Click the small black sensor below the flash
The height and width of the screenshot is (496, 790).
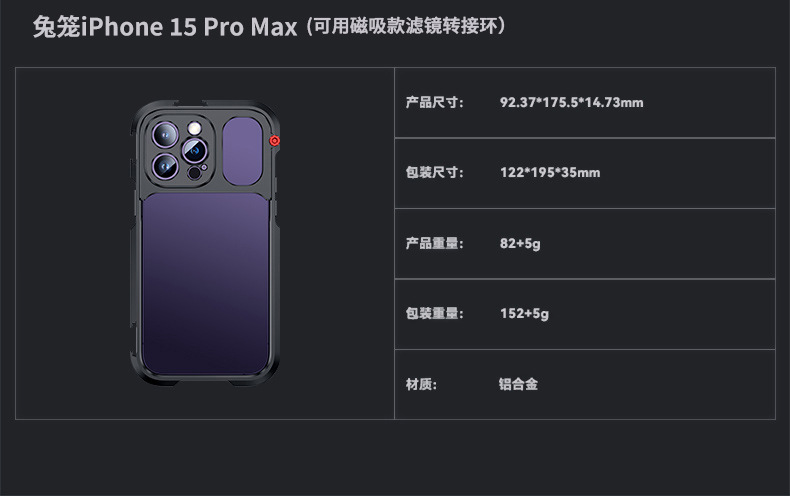[x=194, y=173]
